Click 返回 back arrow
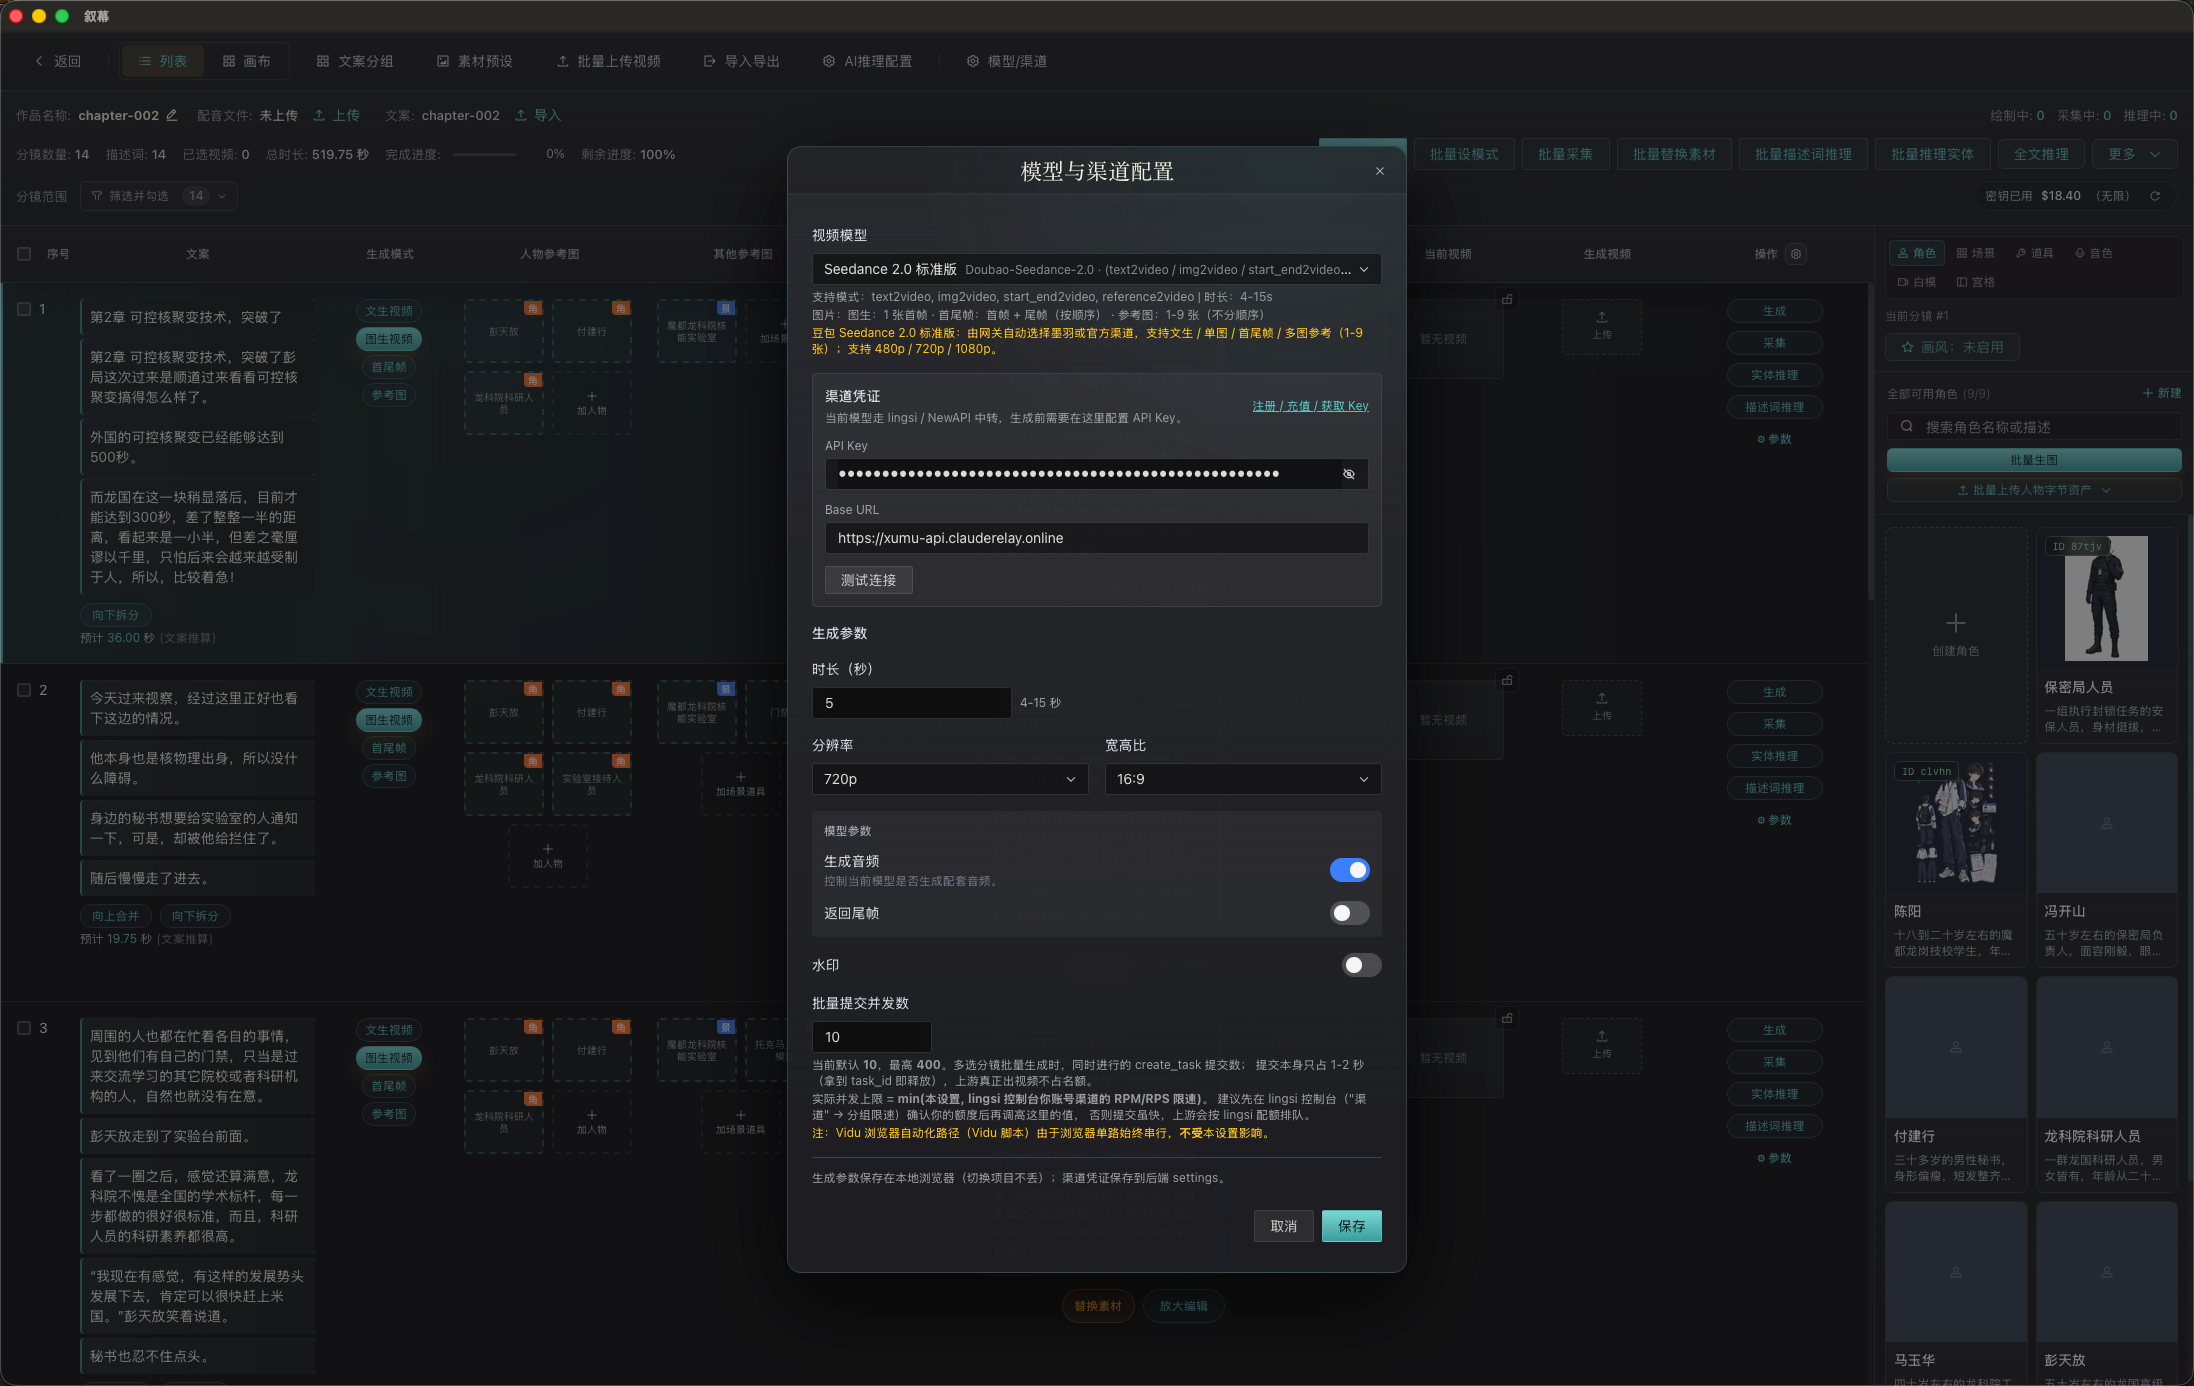This screenshot has height=1386, width=2194. pyautogui.click(x=58, y=61)
